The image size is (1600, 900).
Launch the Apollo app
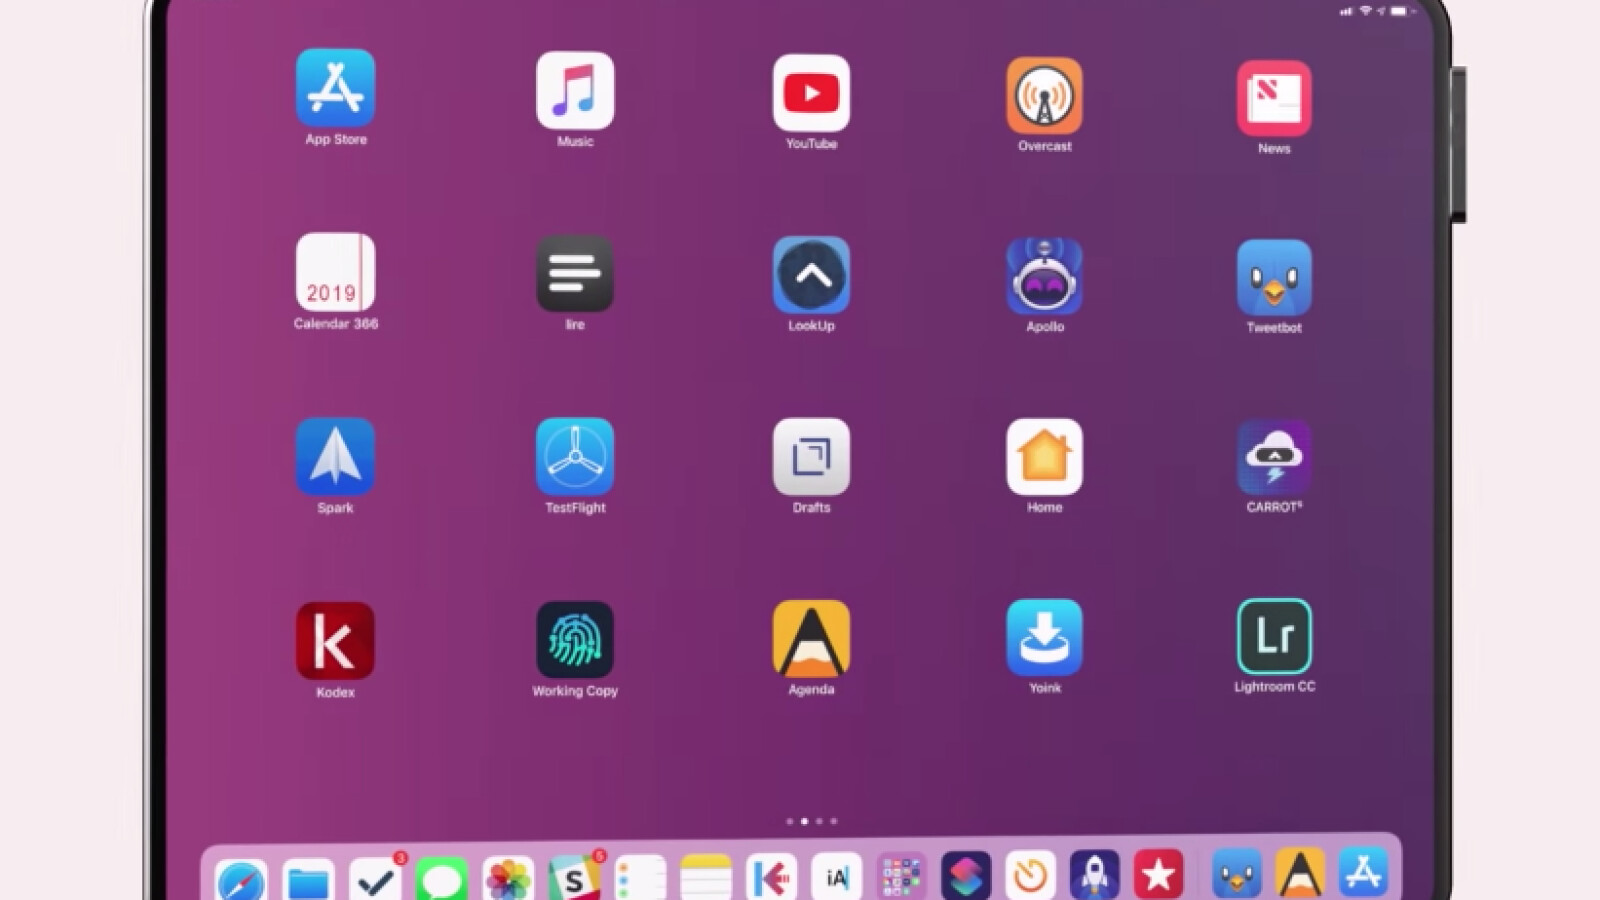point(1044,277)
